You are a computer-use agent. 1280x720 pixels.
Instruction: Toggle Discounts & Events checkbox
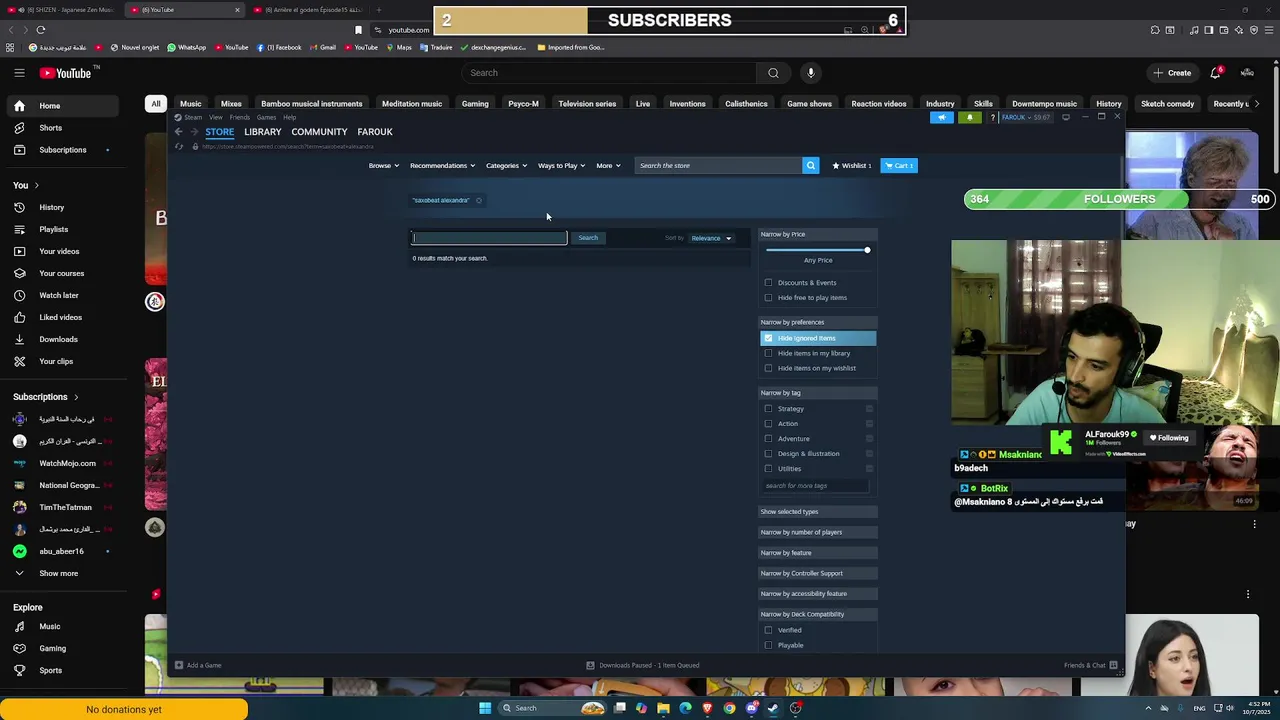coord(769,283)
